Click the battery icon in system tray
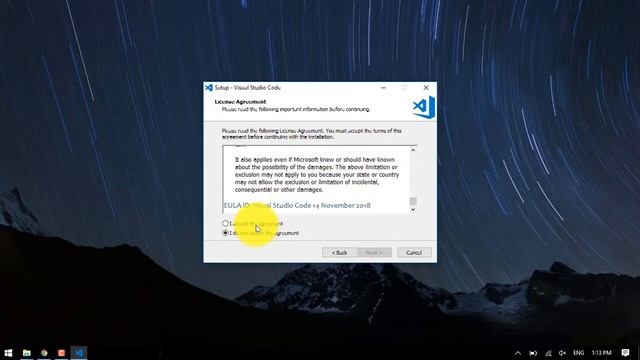The height and width of the screenshot is (360, 640). [x=533, y=353]
